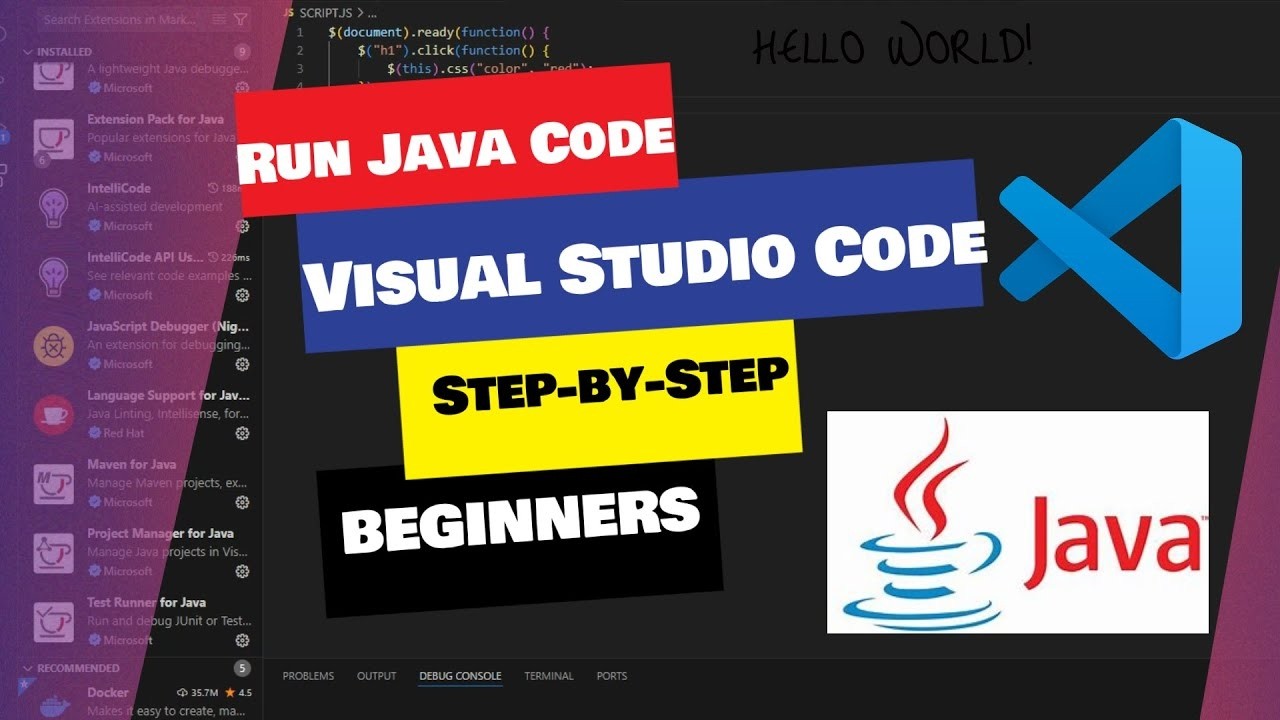
Task: Open manage gear for IntelliCode API Usage Examples
Action: (x=242, y=295)
